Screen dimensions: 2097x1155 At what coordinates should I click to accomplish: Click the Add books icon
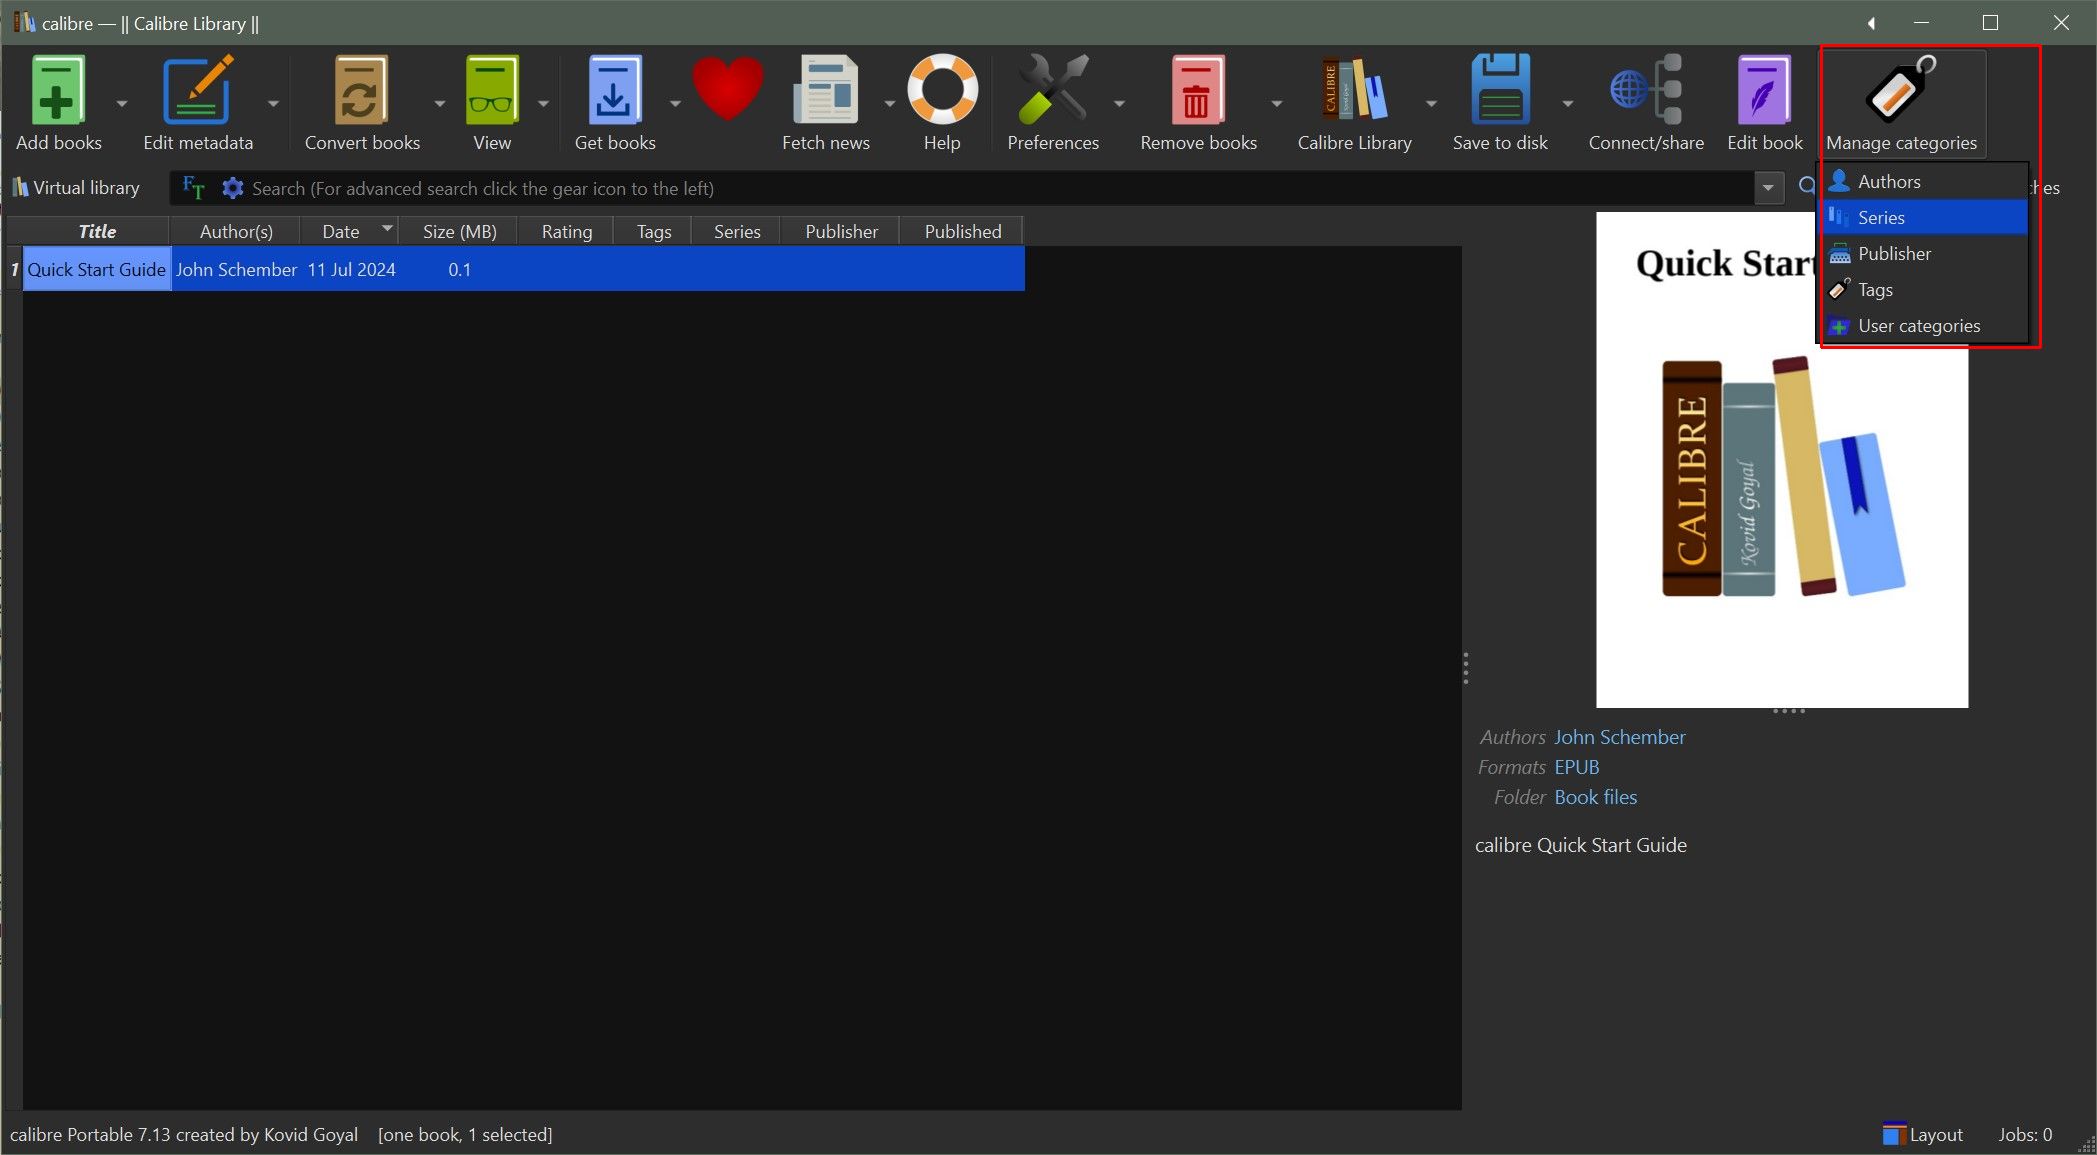click(x=57, y=92)
